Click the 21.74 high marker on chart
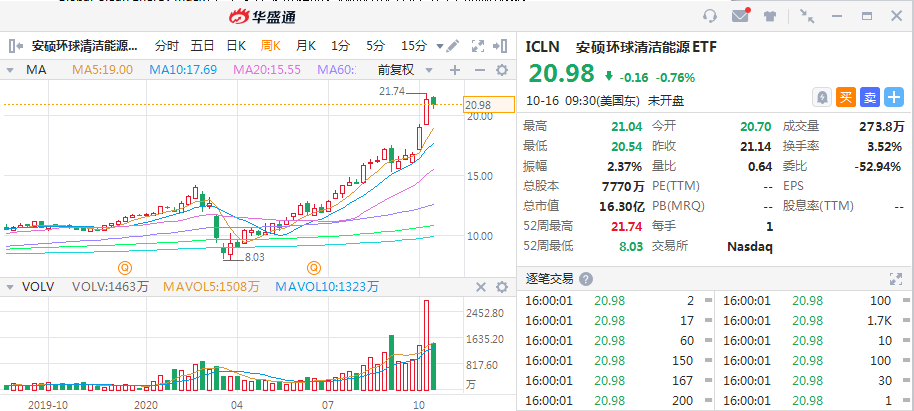Image resolution: width=914 pixels, height=411 pixels. pos(392,91)
